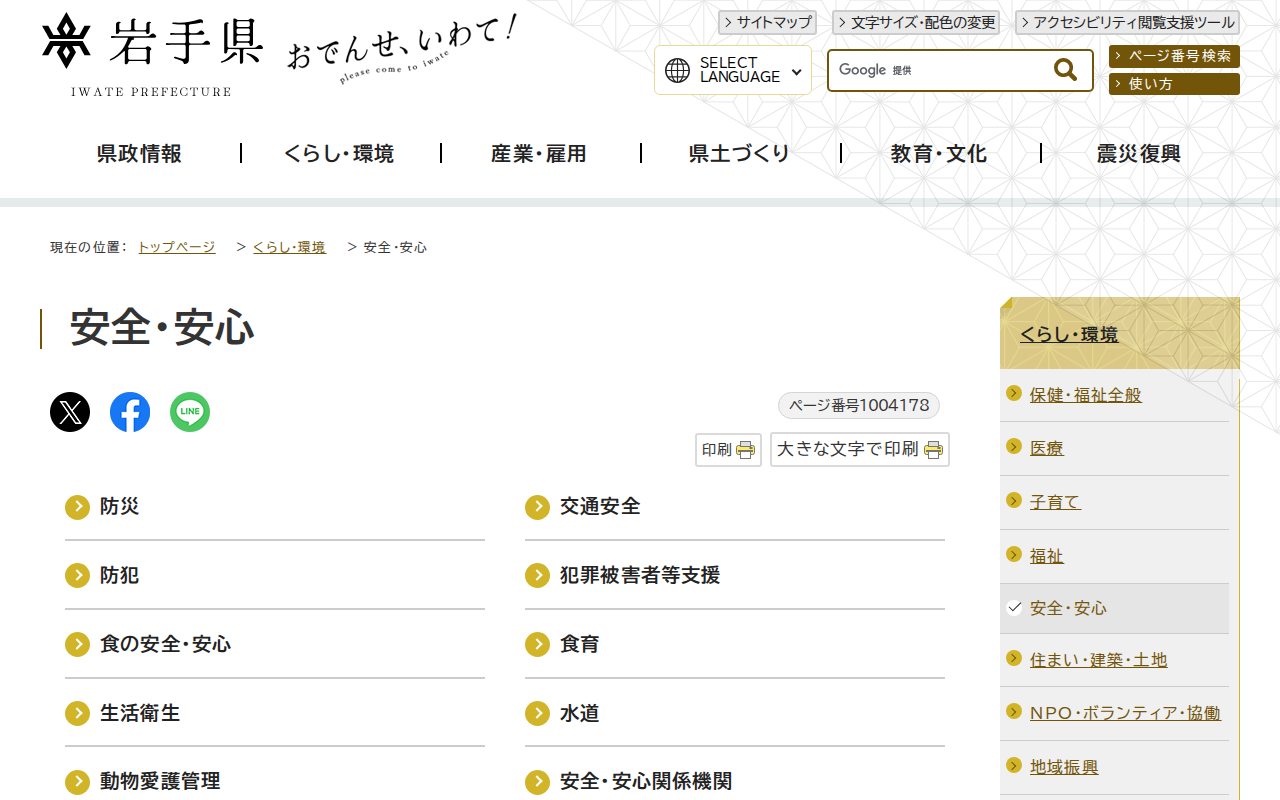This screenshot has height=800, width=1280.
Task: Open 震災復興 navigation menu
Action: click(1139, 154)
